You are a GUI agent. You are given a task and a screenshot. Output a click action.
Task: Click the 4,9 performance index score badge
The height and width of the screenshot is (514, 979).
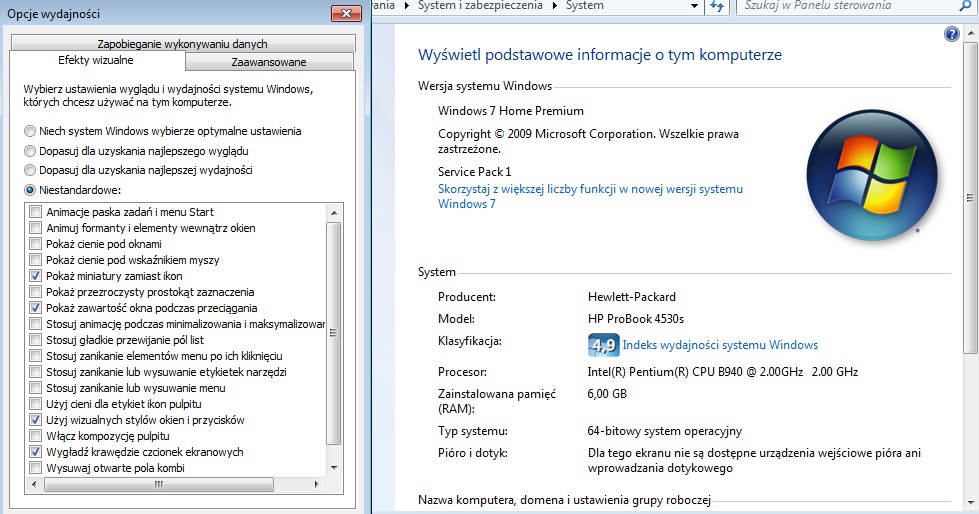point(603,345)
